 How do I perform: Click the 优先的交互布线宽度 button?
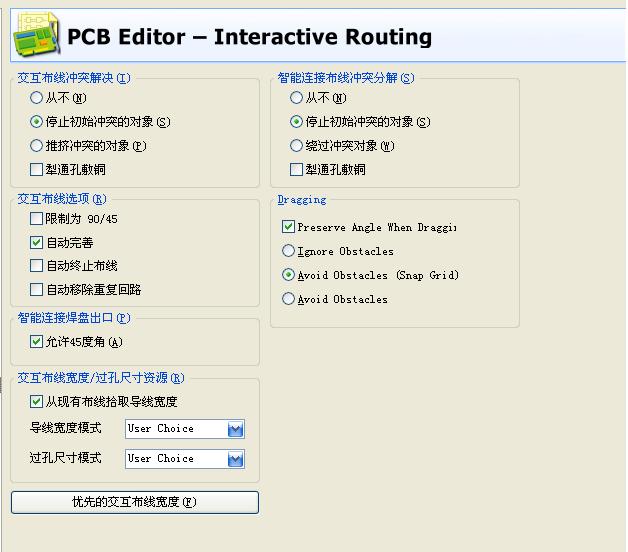(135, 502)
